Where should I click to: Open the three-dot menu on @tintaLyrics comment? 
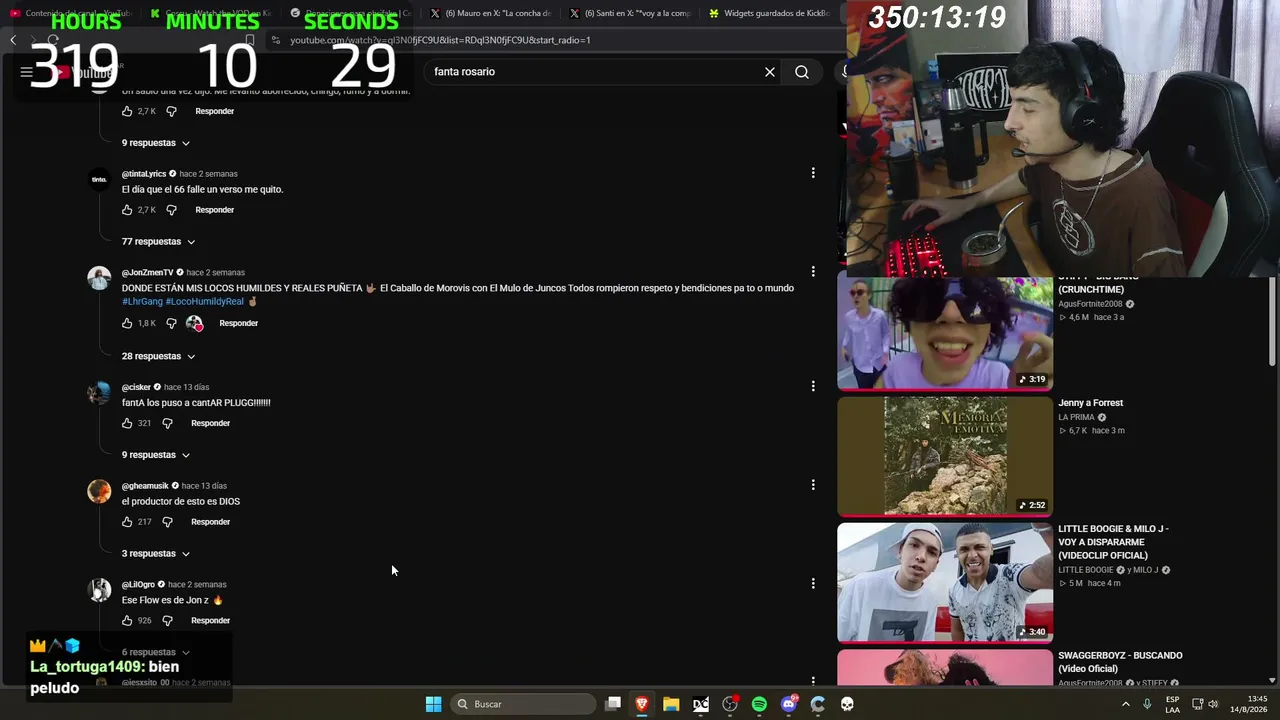pos(813,173)
